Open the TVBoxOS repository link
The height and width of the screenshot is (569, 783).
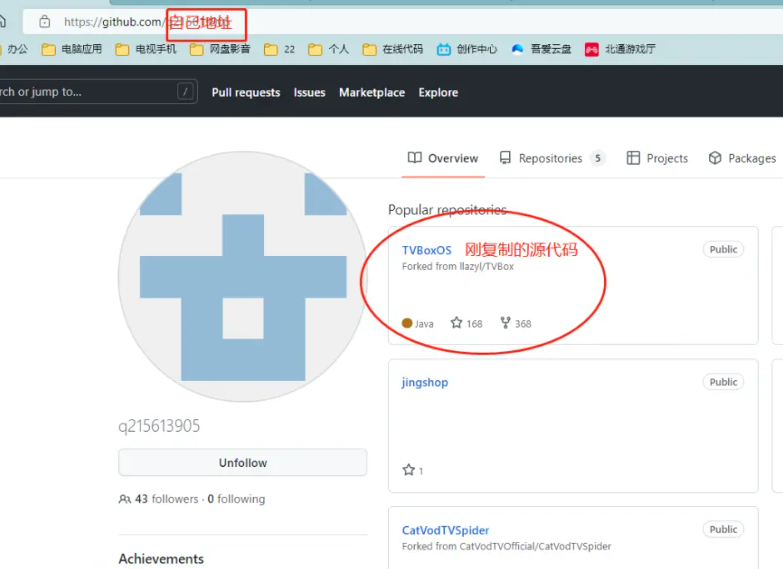pyautogui.click(x=427, y=250)
